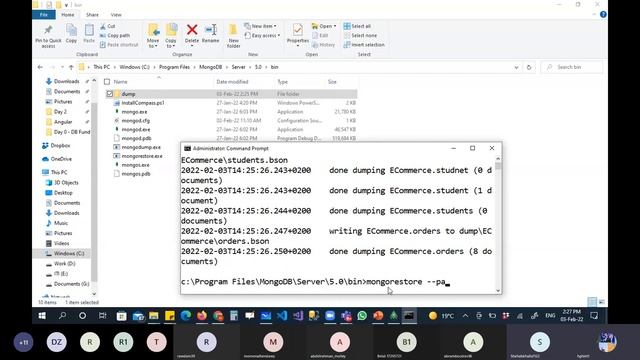The image size is (640, 360).
Task: Click the Cut scissors icon
Action: click(103, 26)
